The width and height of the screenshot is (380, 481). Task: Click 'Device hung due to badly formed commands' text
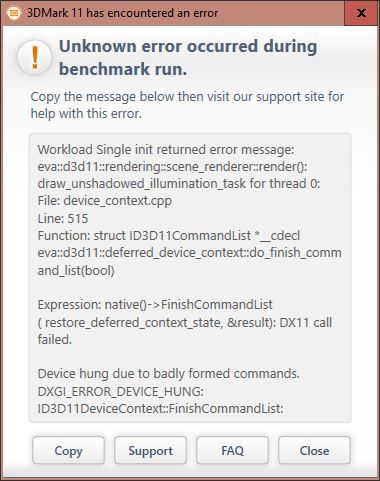click(x=169, y=374)
